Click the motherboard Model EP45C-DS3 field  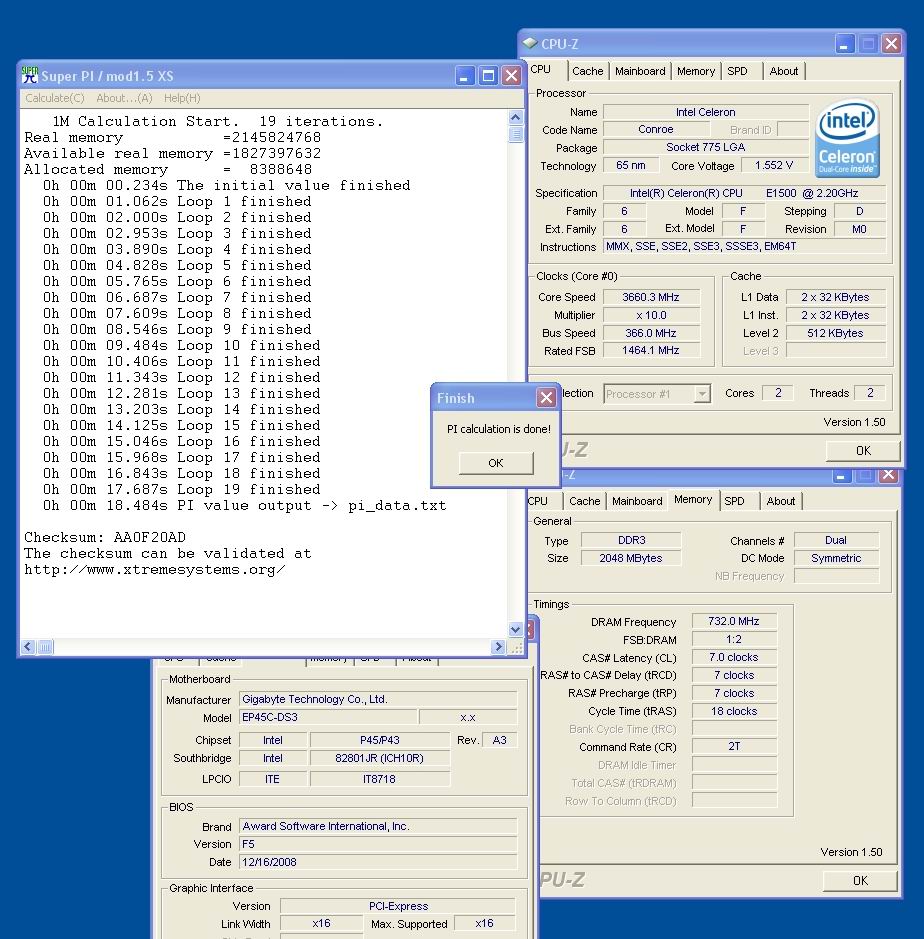(328, 717)
